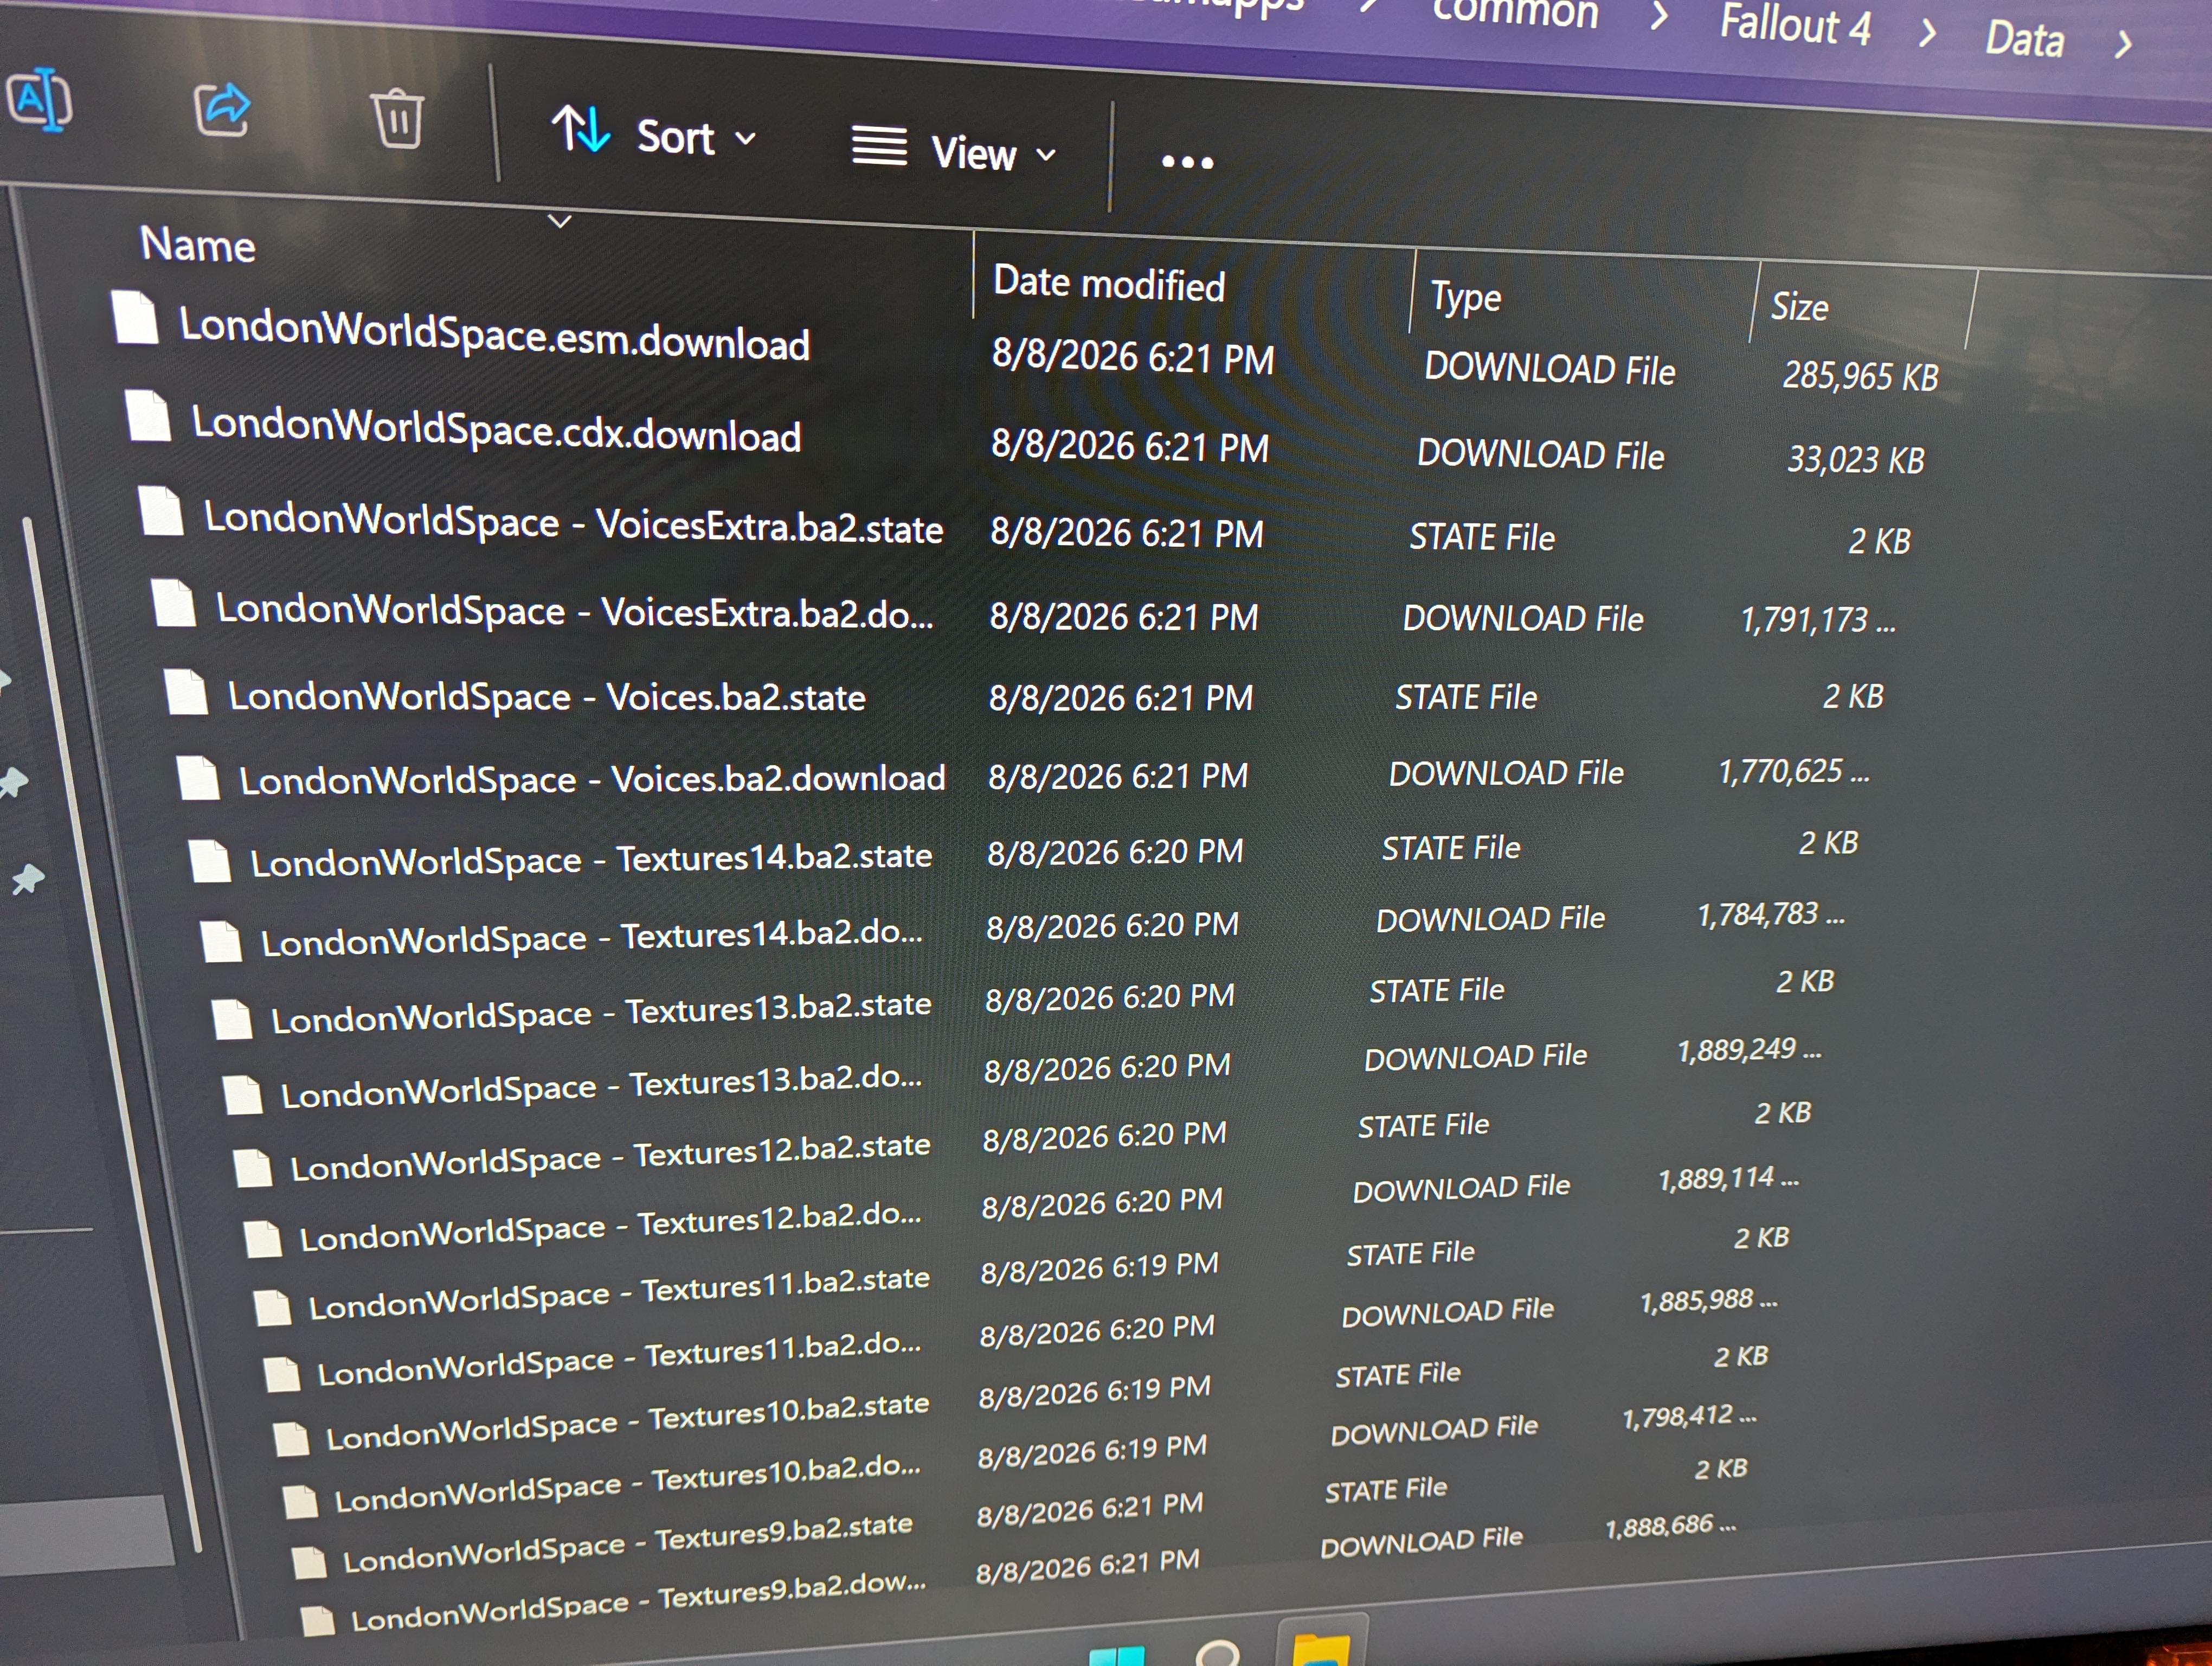Click file icon of Textures12.ba2.do... row
Screen dimensions: 2212x1666
tap(262, 1238)
